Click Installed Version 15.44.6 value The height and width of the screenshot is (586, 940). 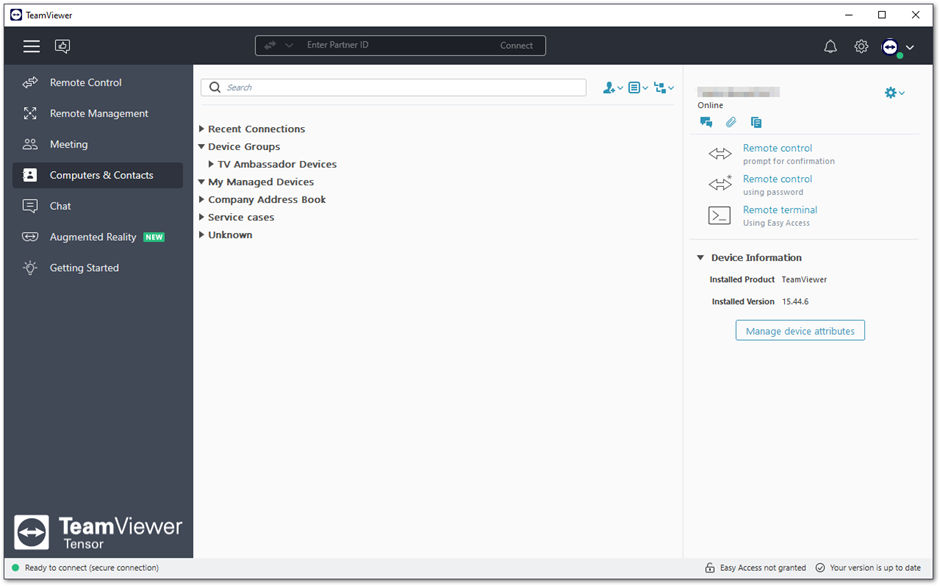point(795,302)
